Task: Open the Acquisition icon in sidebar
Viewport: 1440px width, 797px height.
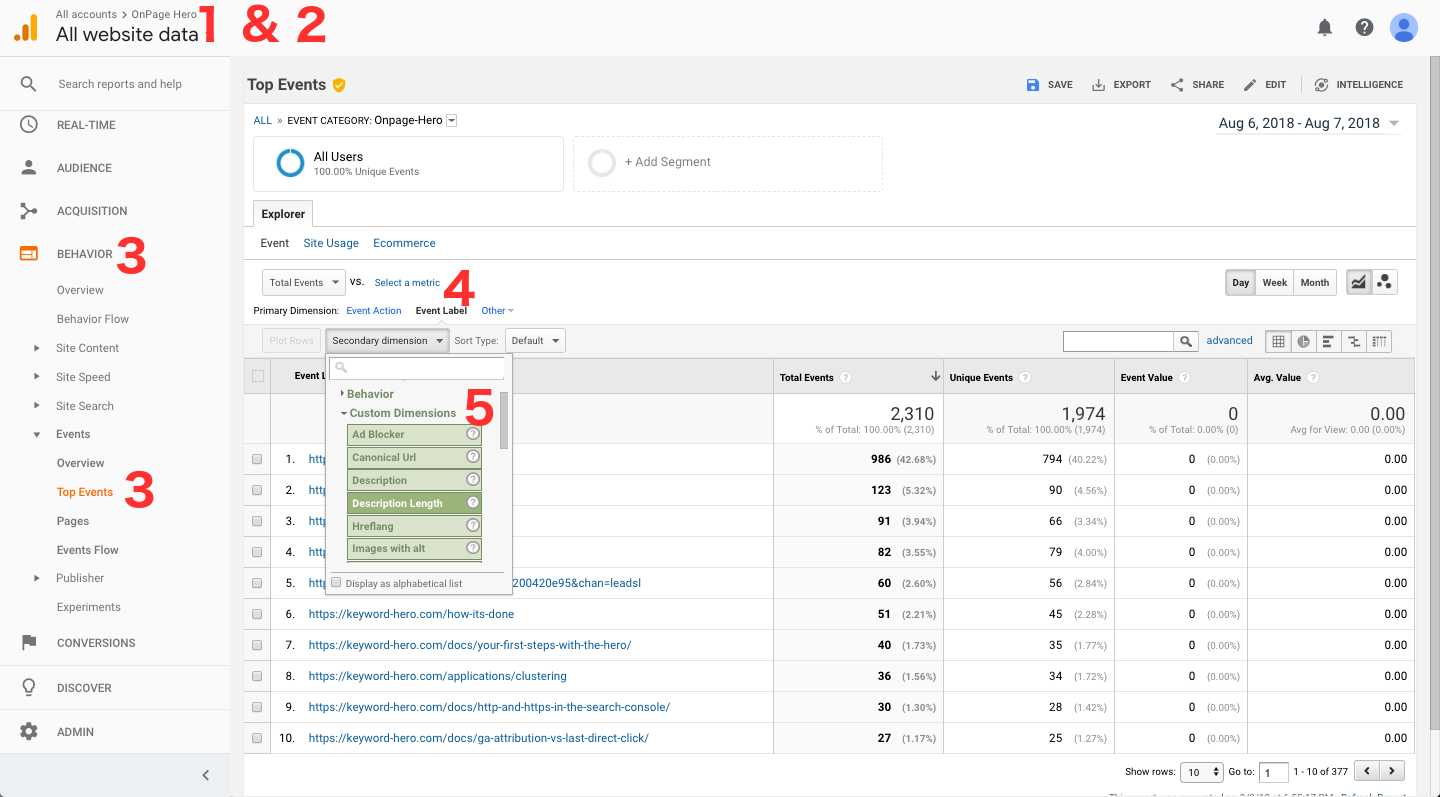Action: tap(29, 211)
